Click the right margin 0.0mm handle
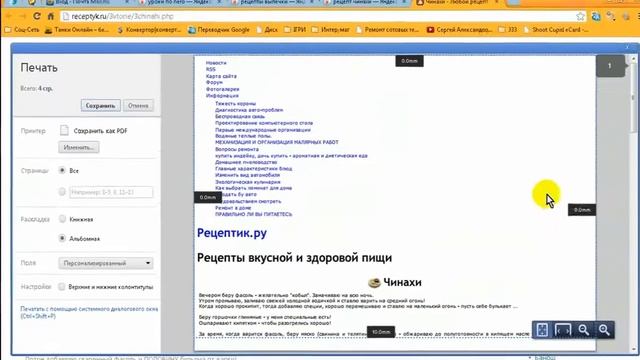The image size is (640, 360). pos(582,210)
